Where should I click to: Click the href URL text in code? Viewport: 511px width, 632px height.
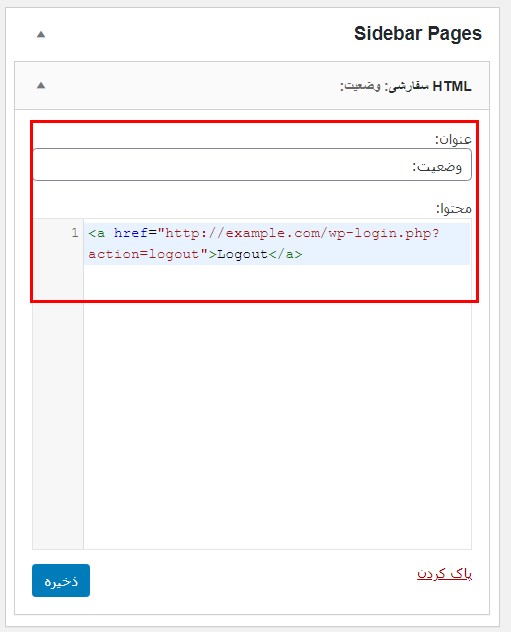coord(264,243)
